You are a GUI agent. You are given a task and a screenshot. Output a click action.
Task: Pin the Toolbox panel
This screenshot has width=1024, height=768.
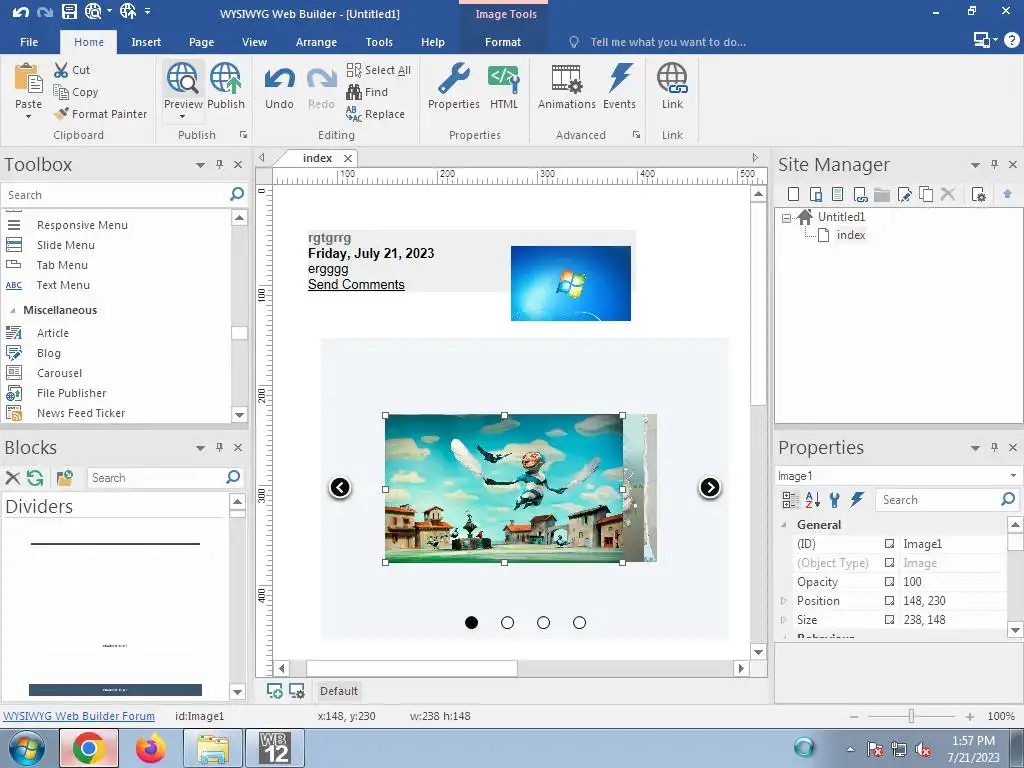coord(219,165)
